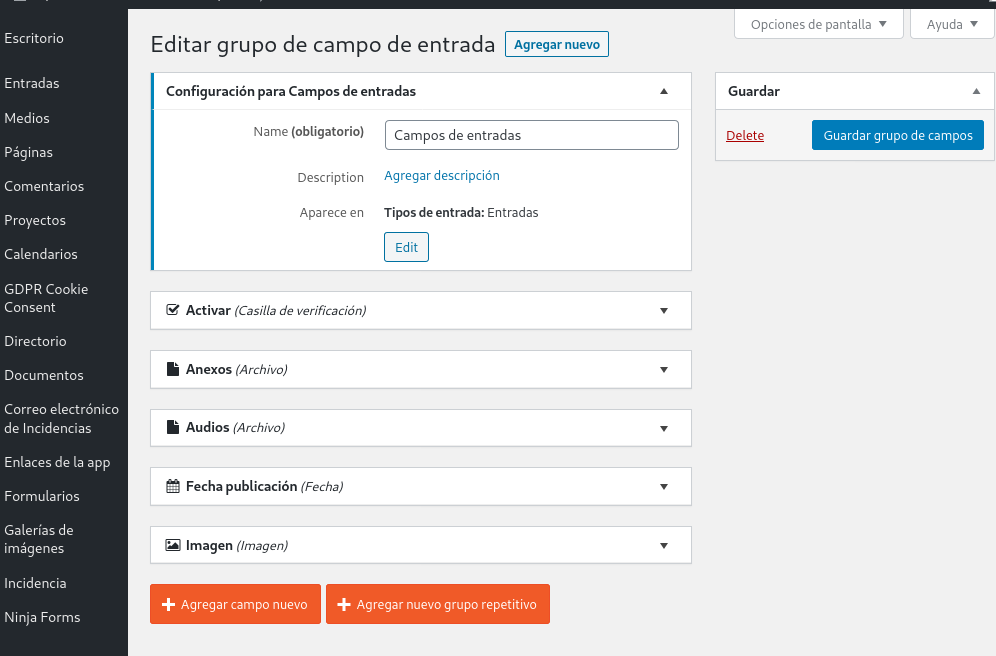Image resolution: width=996 pixels, height=656 pixels.
Task: Go to Ninja Forms in sidebar
Action: click(x=42, y=617)
